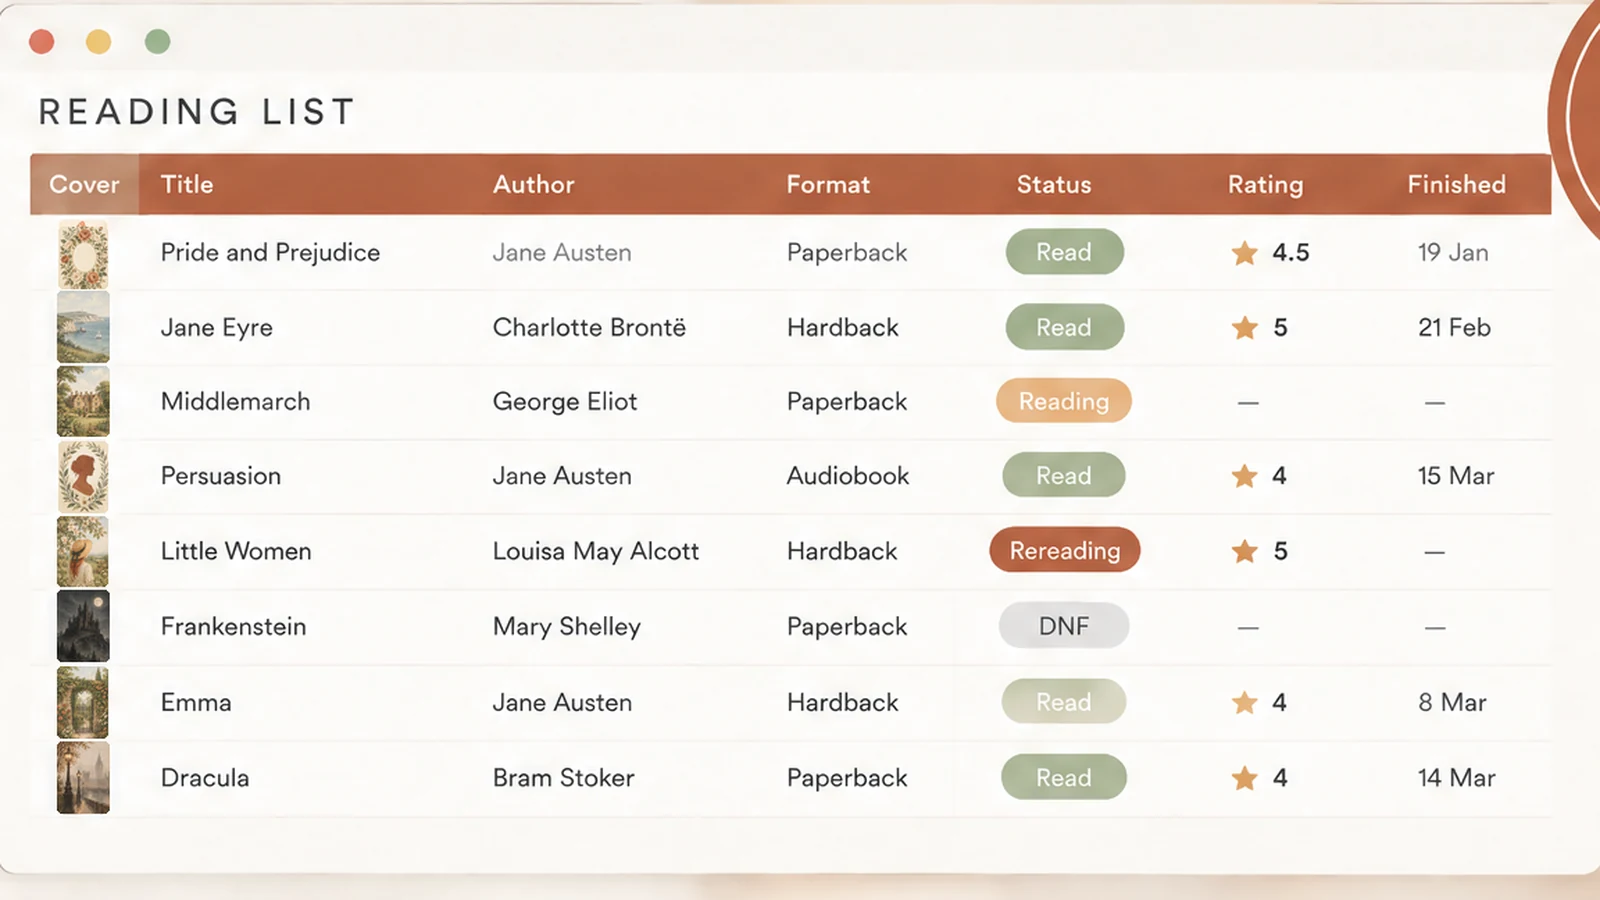Select author Louisa May Alcott
Screen dimensions: 1600x900
tap(596, 551)
